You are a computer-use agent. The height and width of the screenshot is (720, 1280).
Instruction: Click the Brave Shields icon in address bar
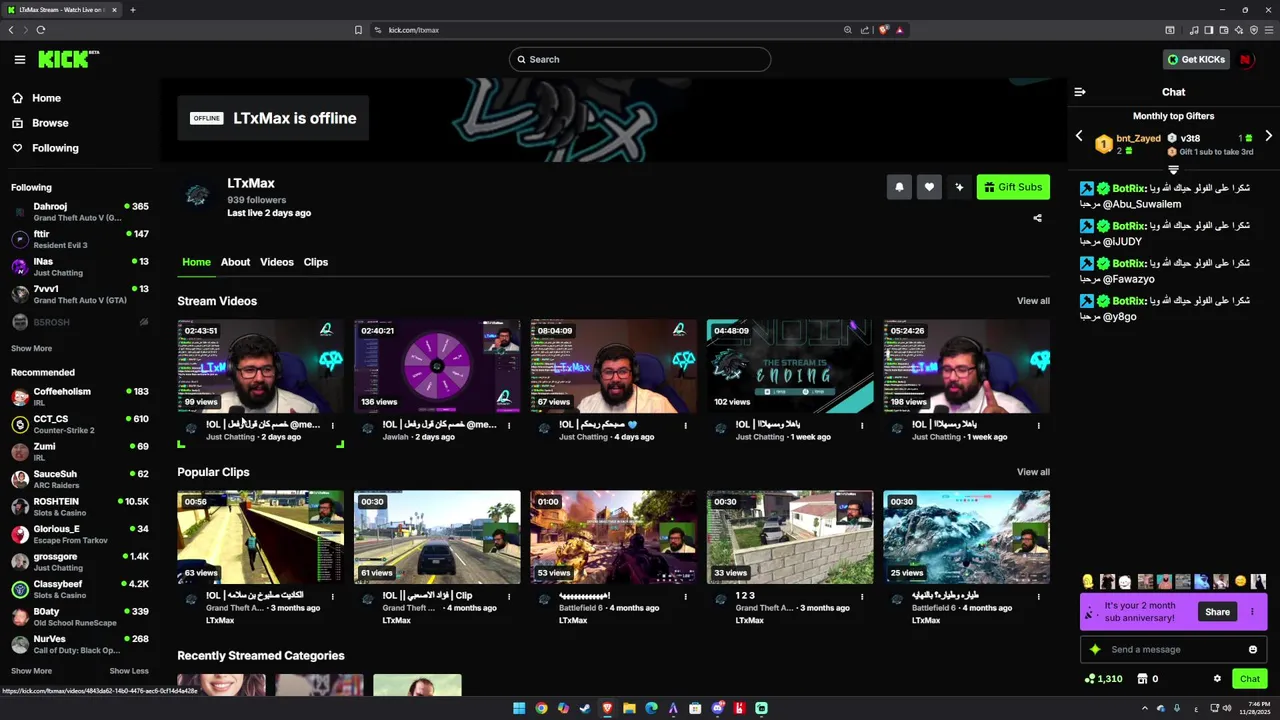[883, 30]
